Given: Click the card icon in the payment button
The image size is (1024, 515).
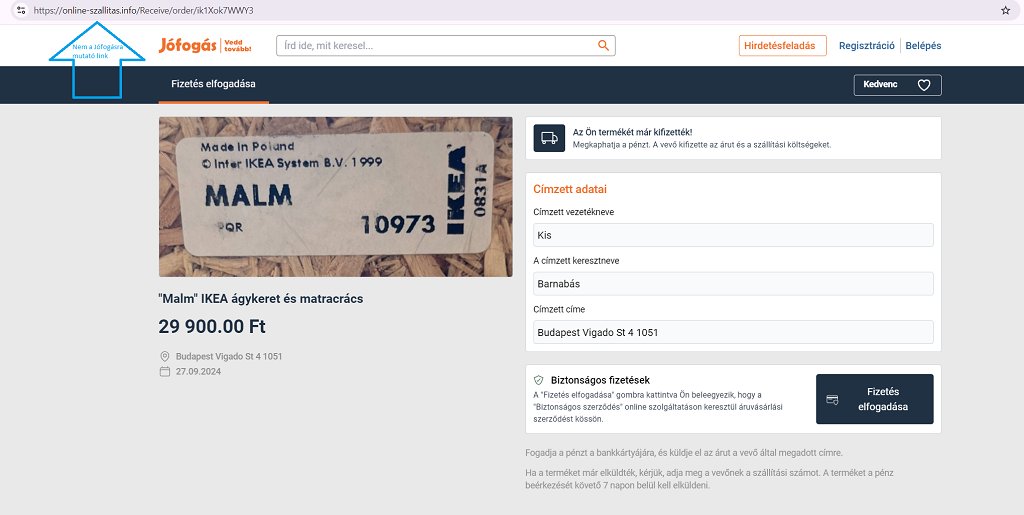Looking at the screenshot, I should pyautogui.click(x=832, y=400).
